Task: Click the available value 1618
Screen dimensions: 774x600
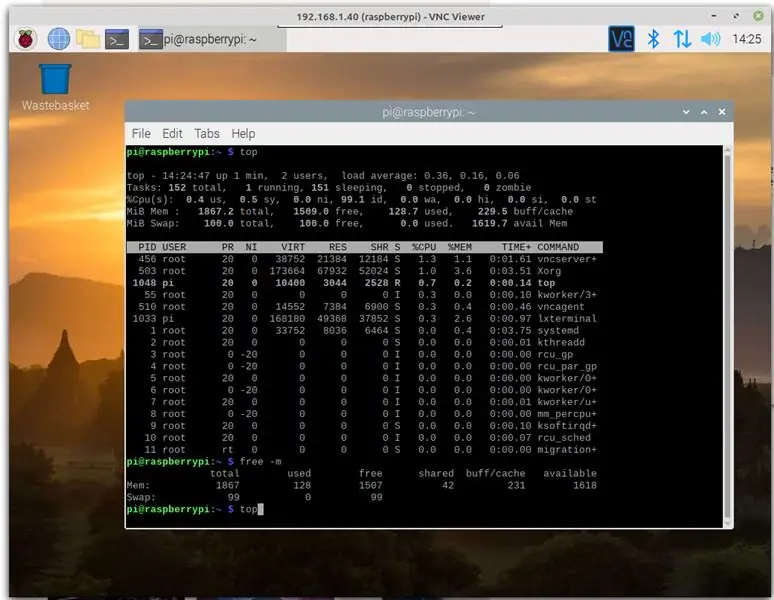Action: tap(584, 486)
